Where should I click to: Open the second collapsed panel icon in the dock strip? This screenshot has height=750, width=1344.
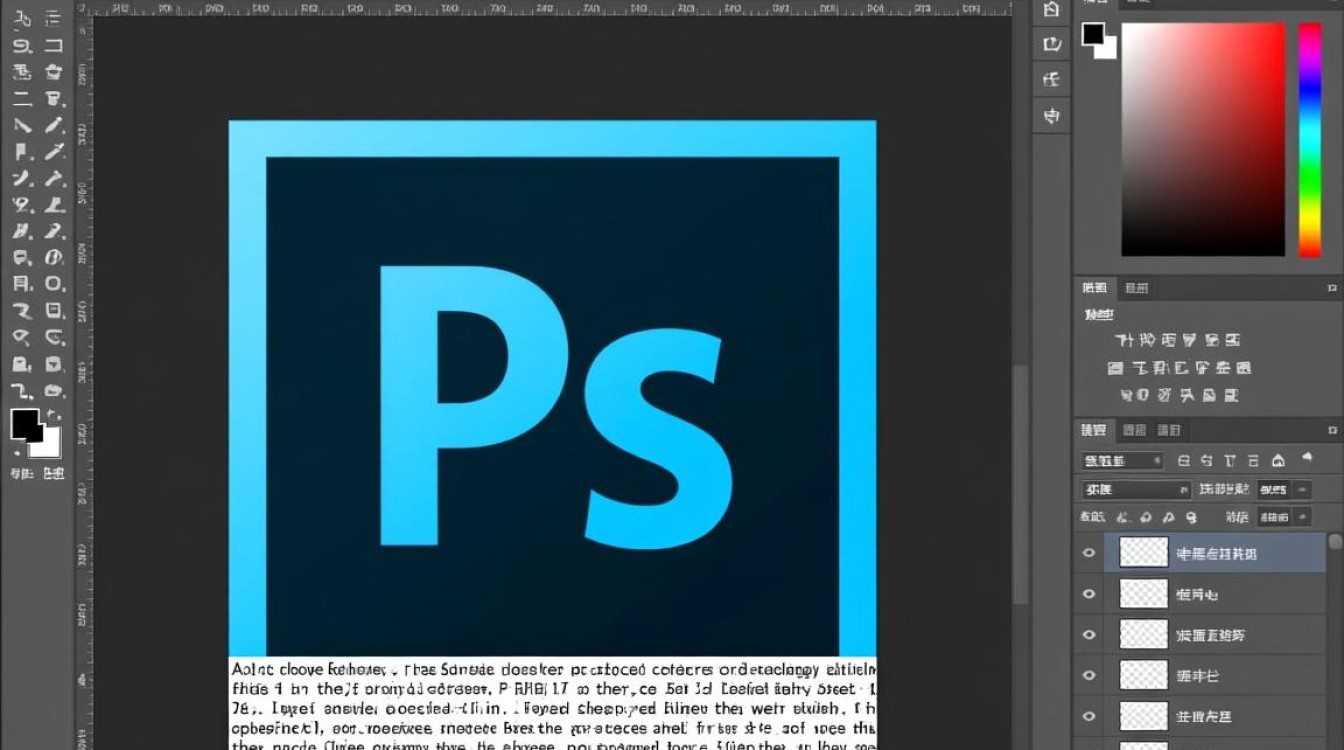1050,44
